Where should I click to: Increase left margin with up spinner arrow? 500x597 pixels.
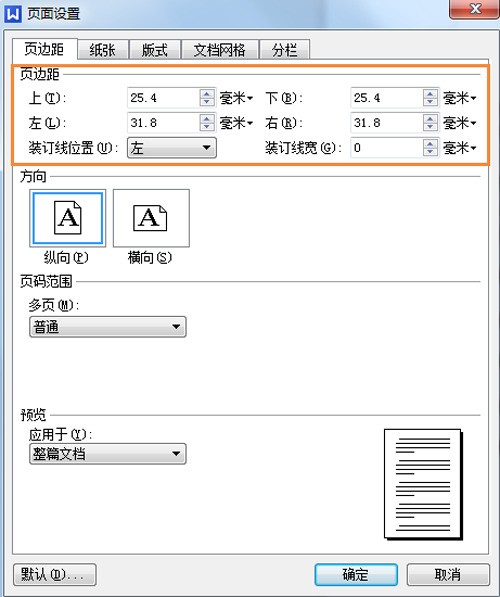coord(207,118)
